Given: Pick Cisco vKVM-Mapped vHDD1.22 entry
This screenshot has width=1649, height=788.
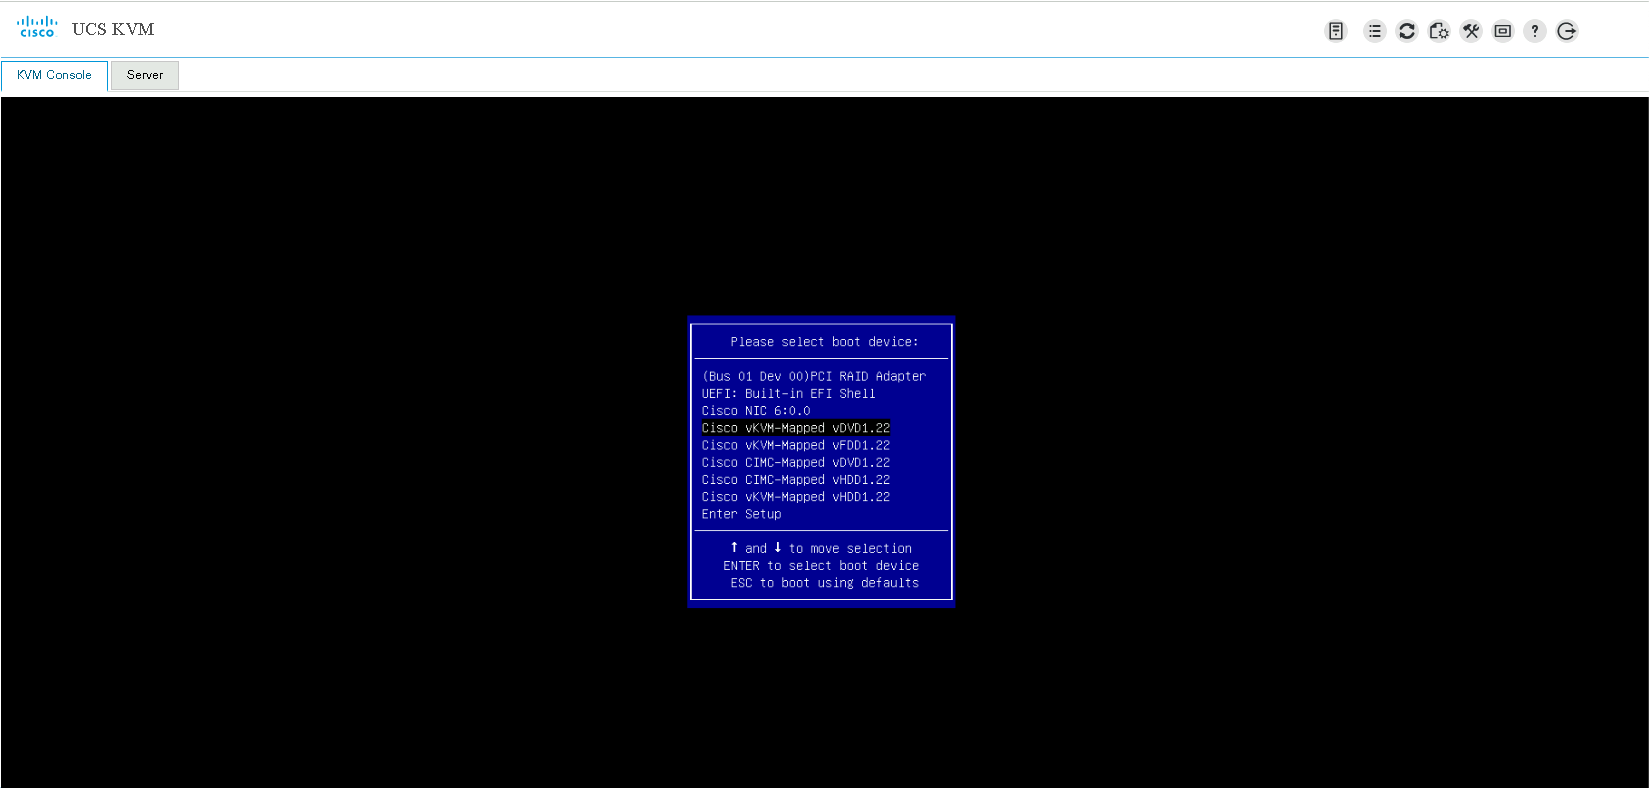Looking at the screenshot, I should coord(795,497).
